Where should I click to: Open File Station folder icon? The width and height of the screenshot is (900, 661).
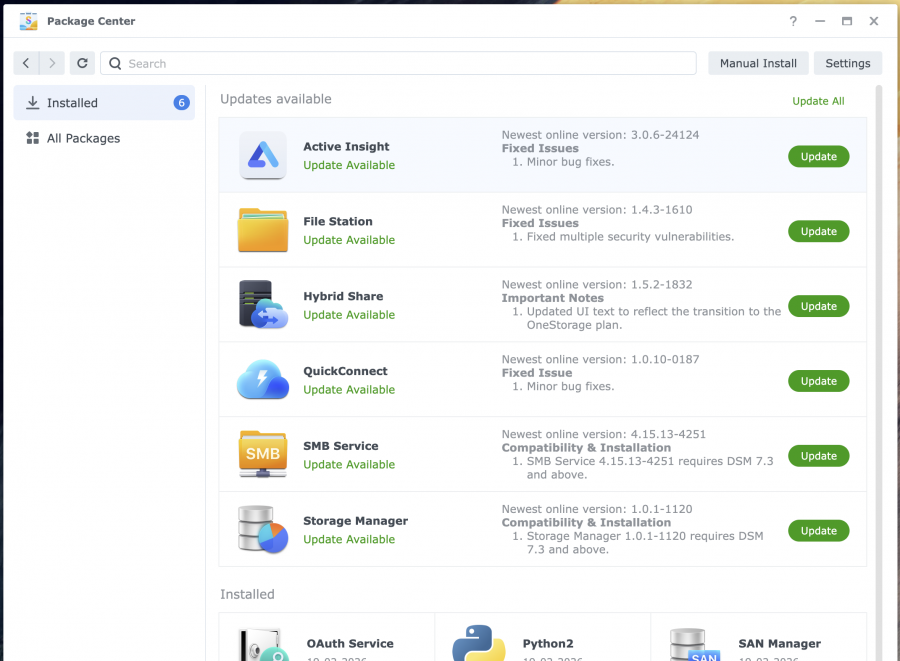click(263, 230)
